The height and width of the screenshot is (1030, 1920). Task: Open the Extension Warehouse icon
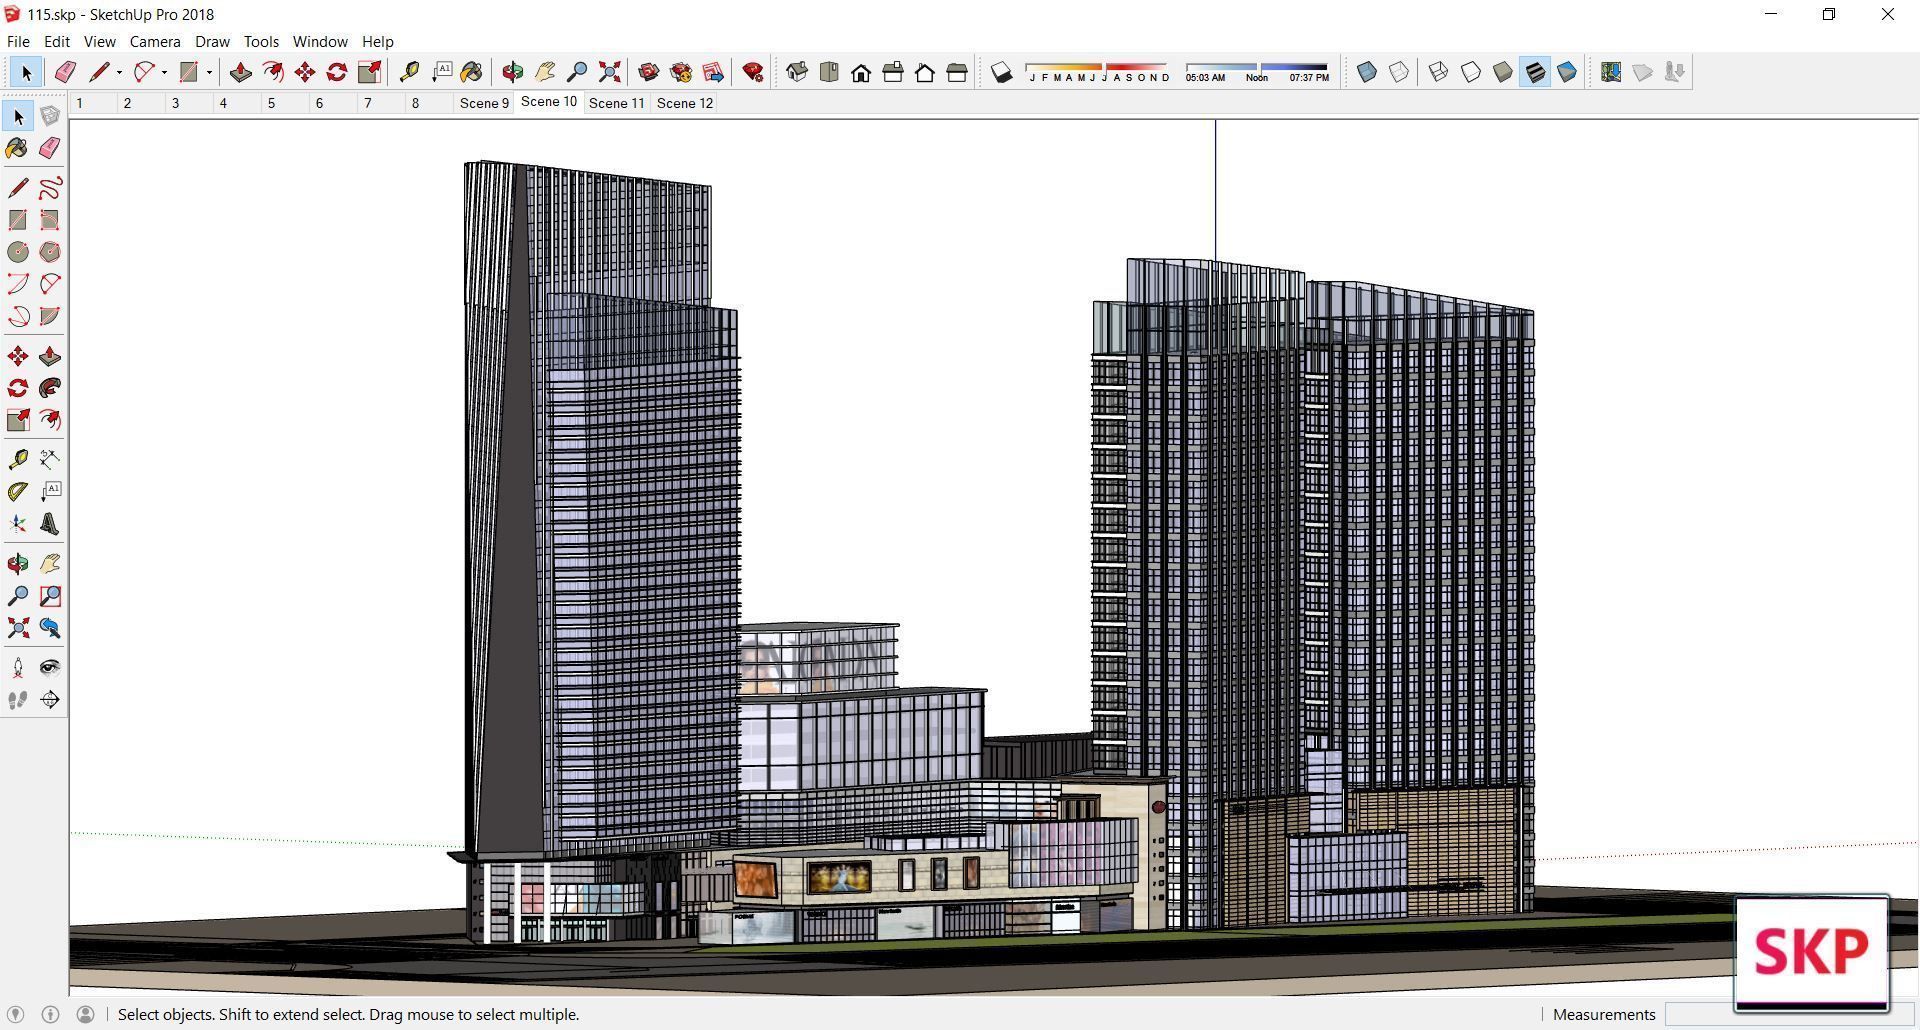coord(681,72)
